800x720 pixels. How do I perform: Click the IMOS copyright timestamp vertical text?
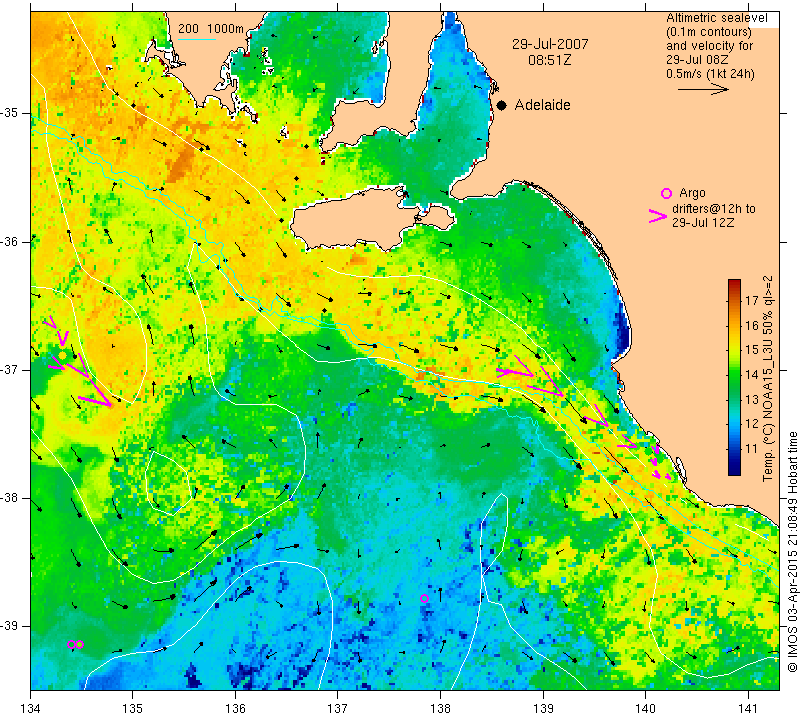click(x=792, y=552)
